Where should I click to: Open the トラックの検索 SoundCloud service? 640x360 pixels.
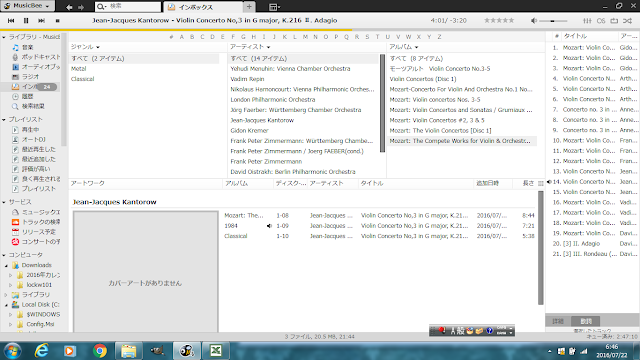click(36, 222)
